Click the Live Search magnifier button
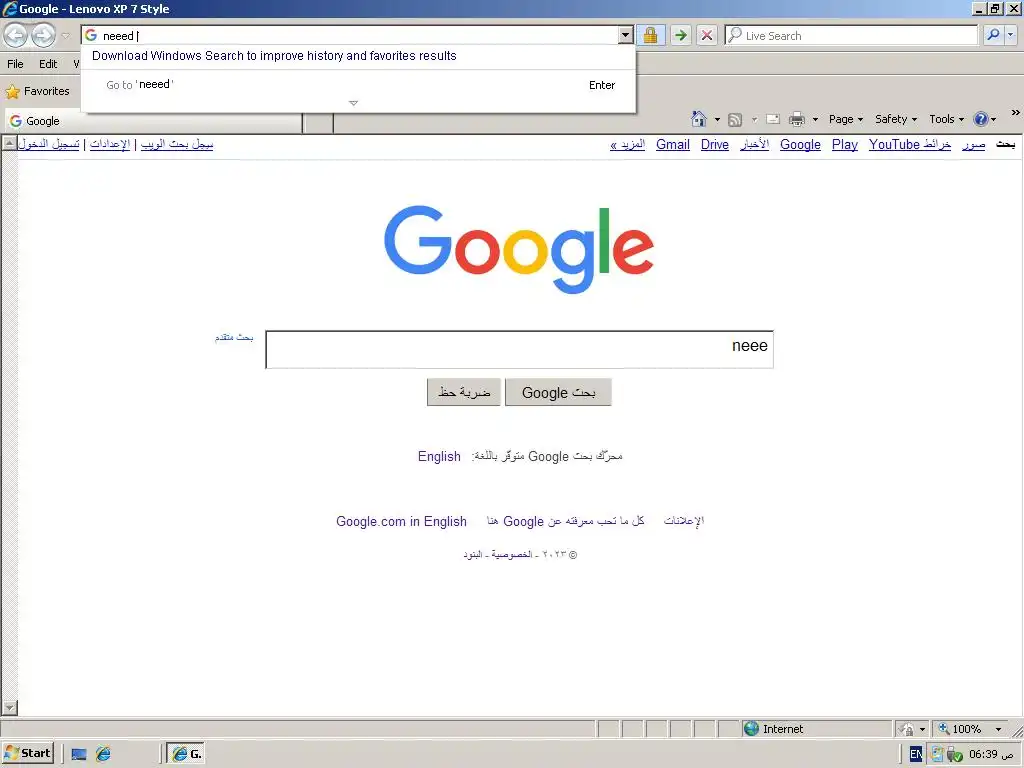Image resolution: width=1024 pixels, height=768 pixels. [993, 35]
